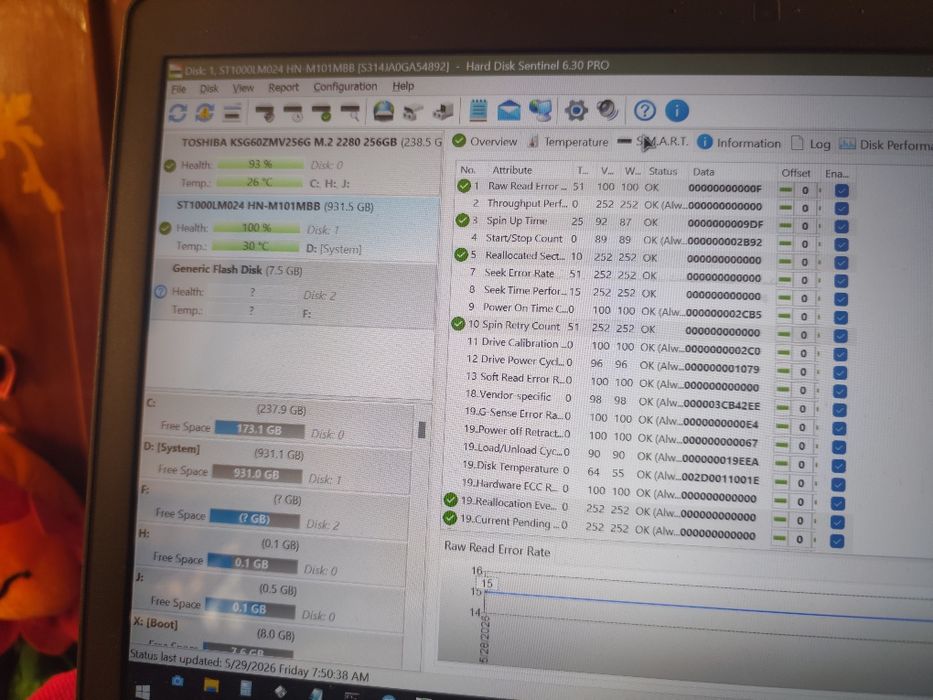Click the envelope send e-mail toolbar icon
Image resolution: width=933 pixels, height=700 pixels.
(508, 111)
